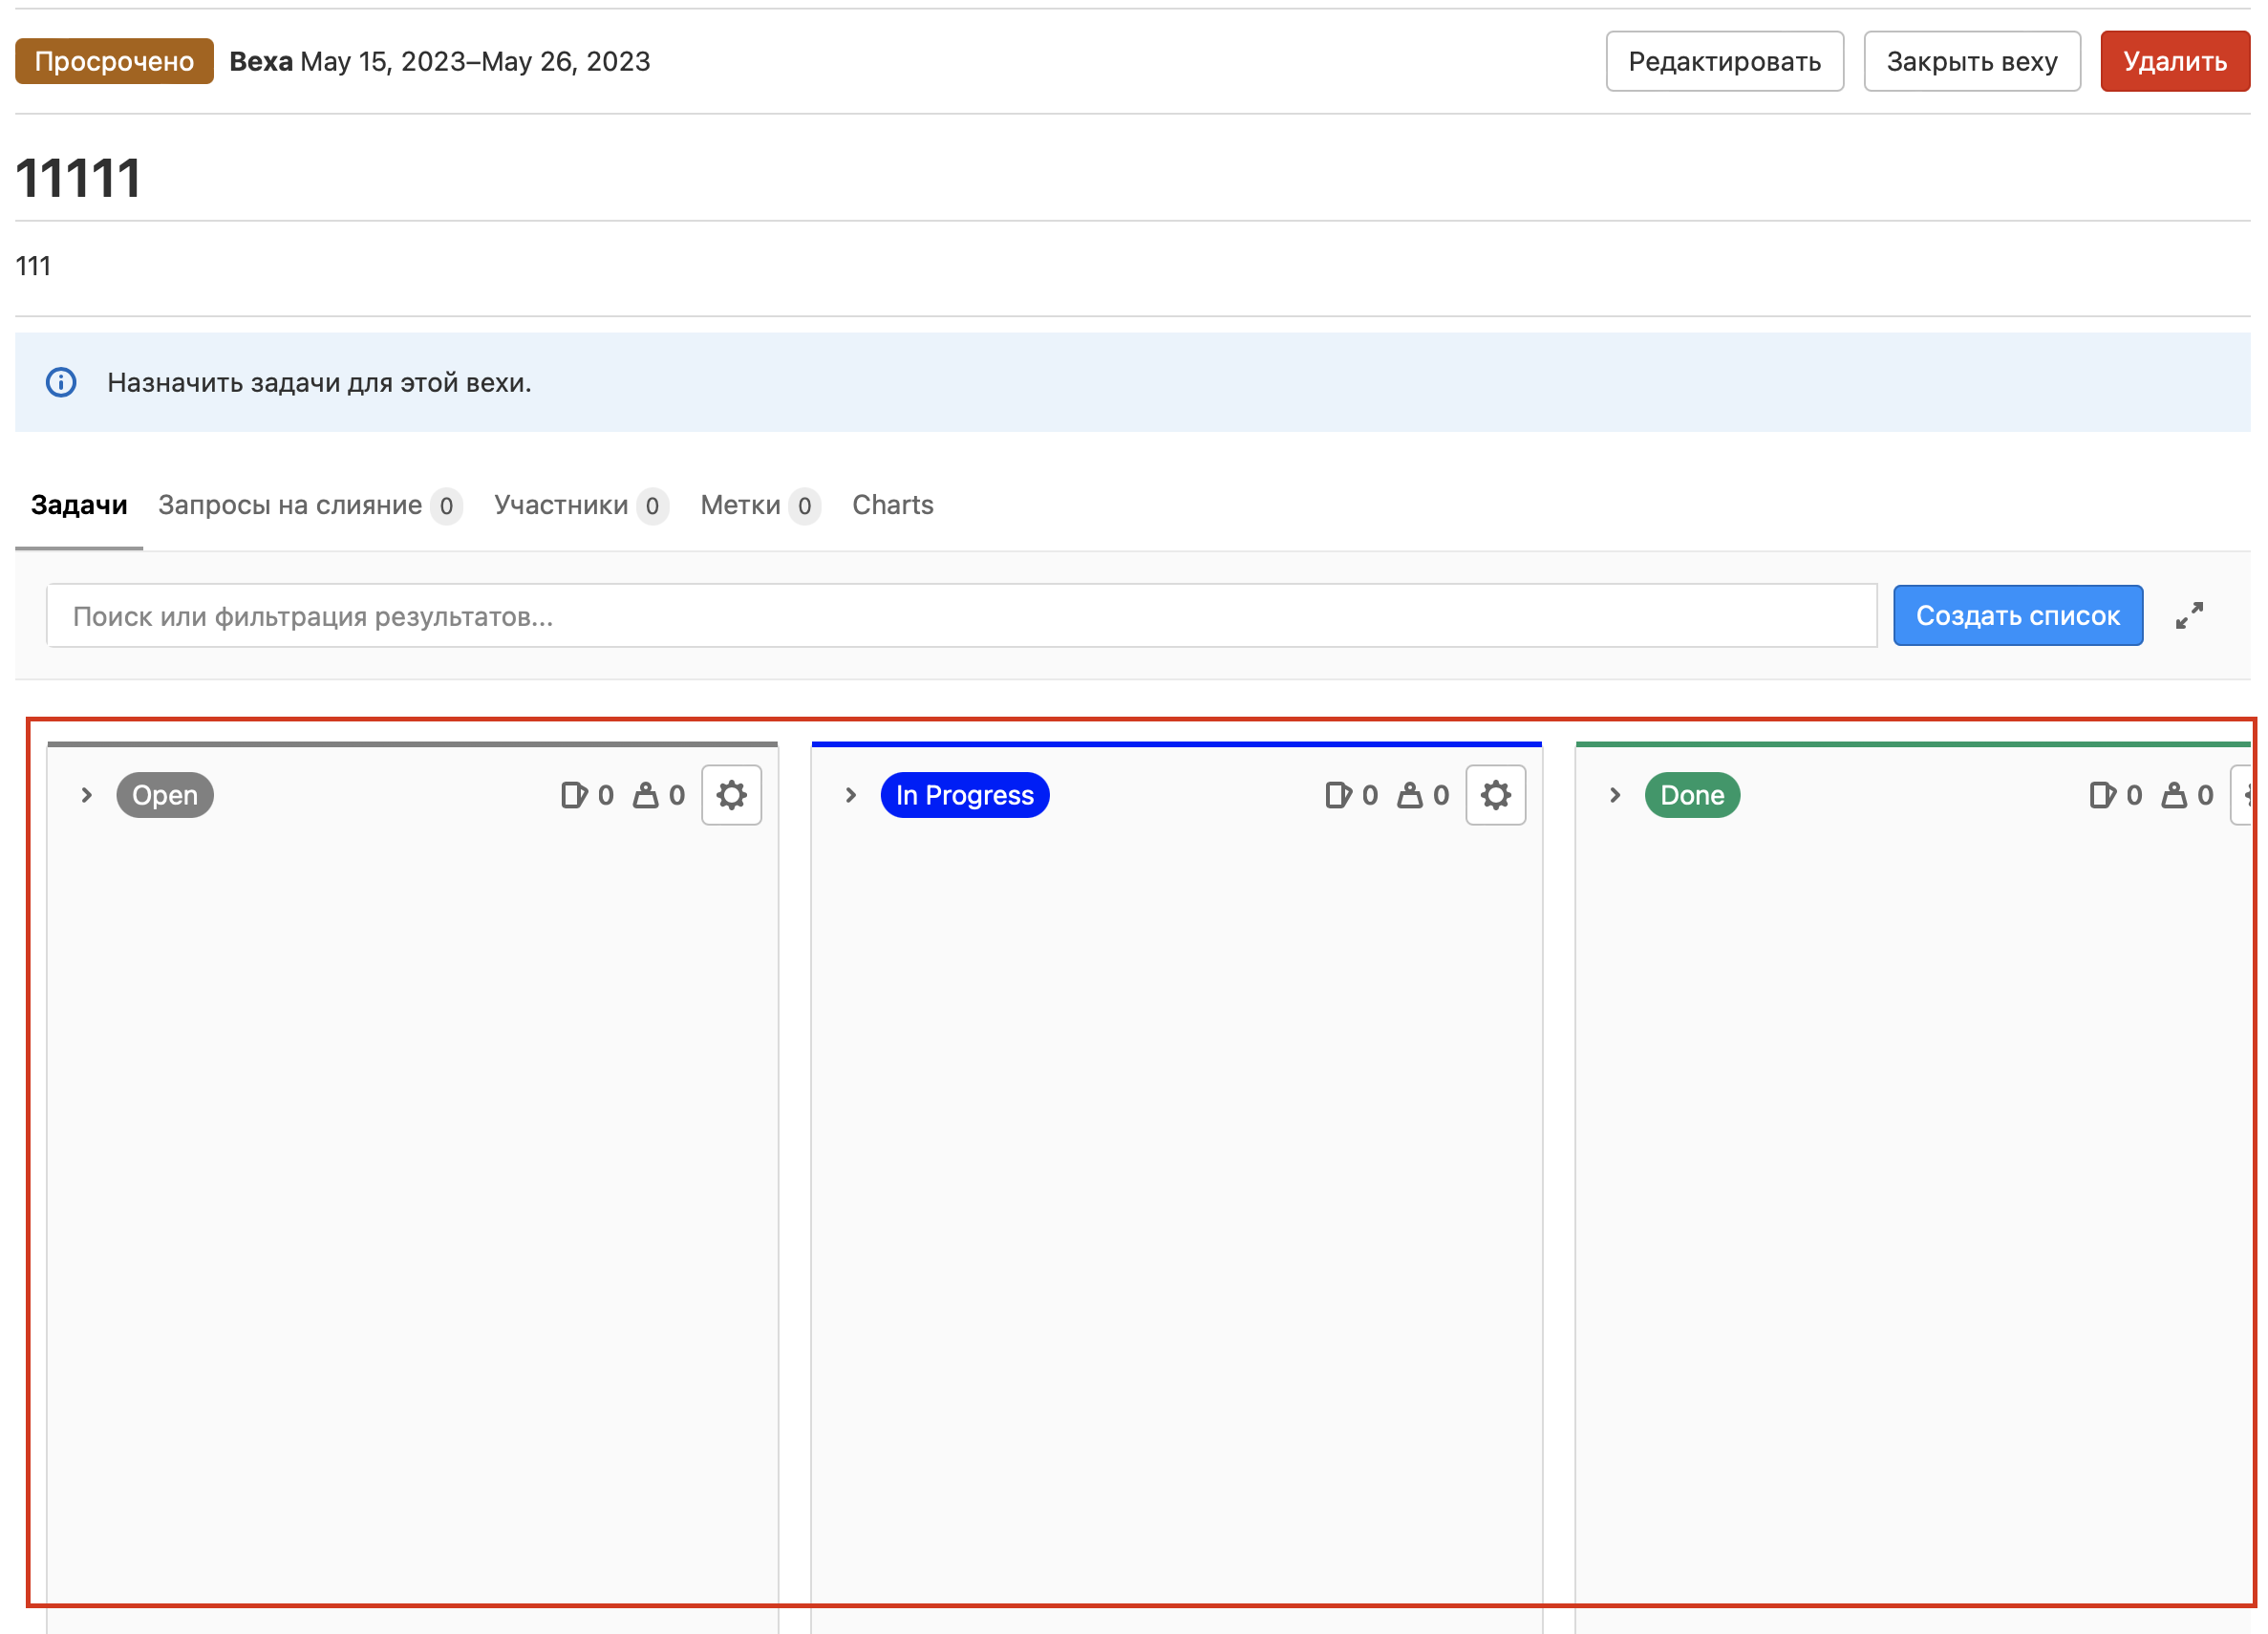This screenshot has height=1634, width=2268.
Task: Click the fullscreen expand arrows icon
Action: click(2189, 616)
